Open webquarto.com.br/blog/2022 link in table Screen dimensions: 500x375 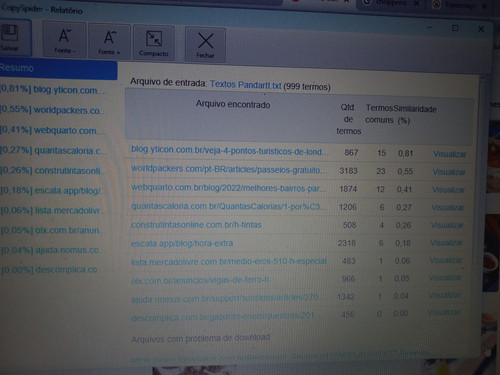pos(228,188)
